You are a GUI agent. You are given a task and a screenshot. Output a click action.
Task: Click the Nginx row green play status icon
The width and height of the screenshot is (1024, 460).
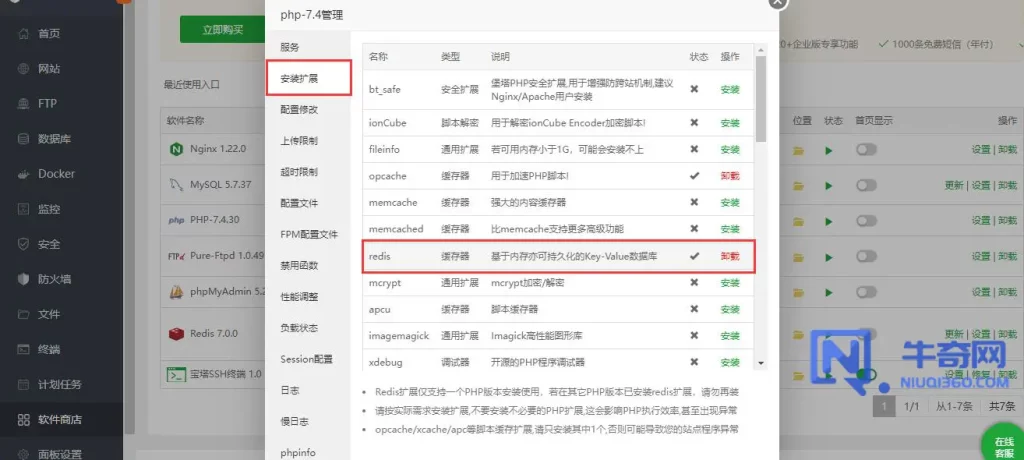coord(829,151)
